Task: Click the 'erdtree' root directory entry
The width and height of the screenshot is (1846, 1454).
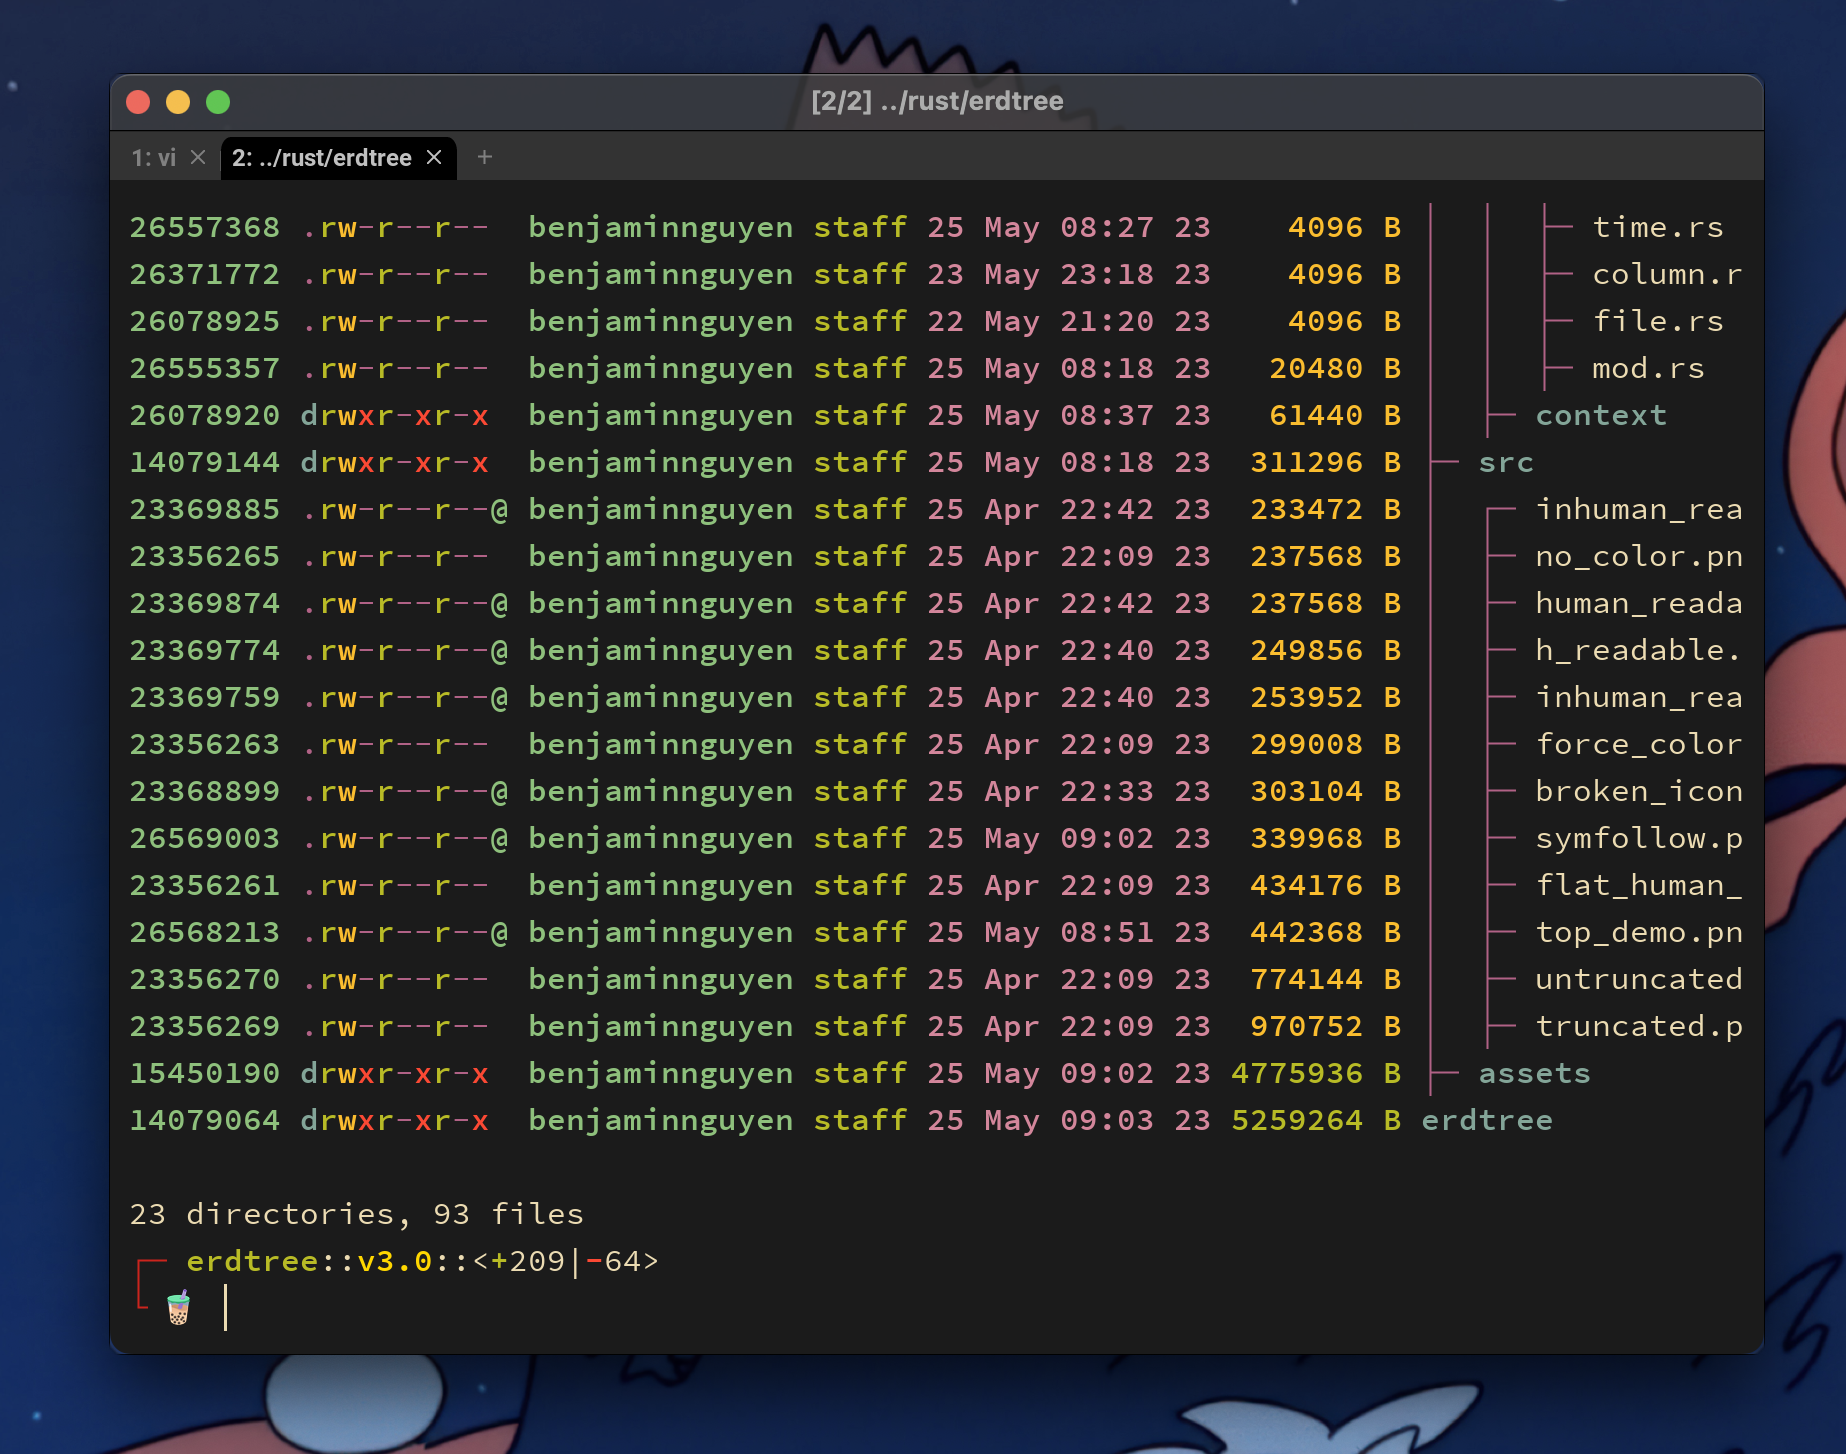Action: pyautogui.click(x=1487, y=1120)
